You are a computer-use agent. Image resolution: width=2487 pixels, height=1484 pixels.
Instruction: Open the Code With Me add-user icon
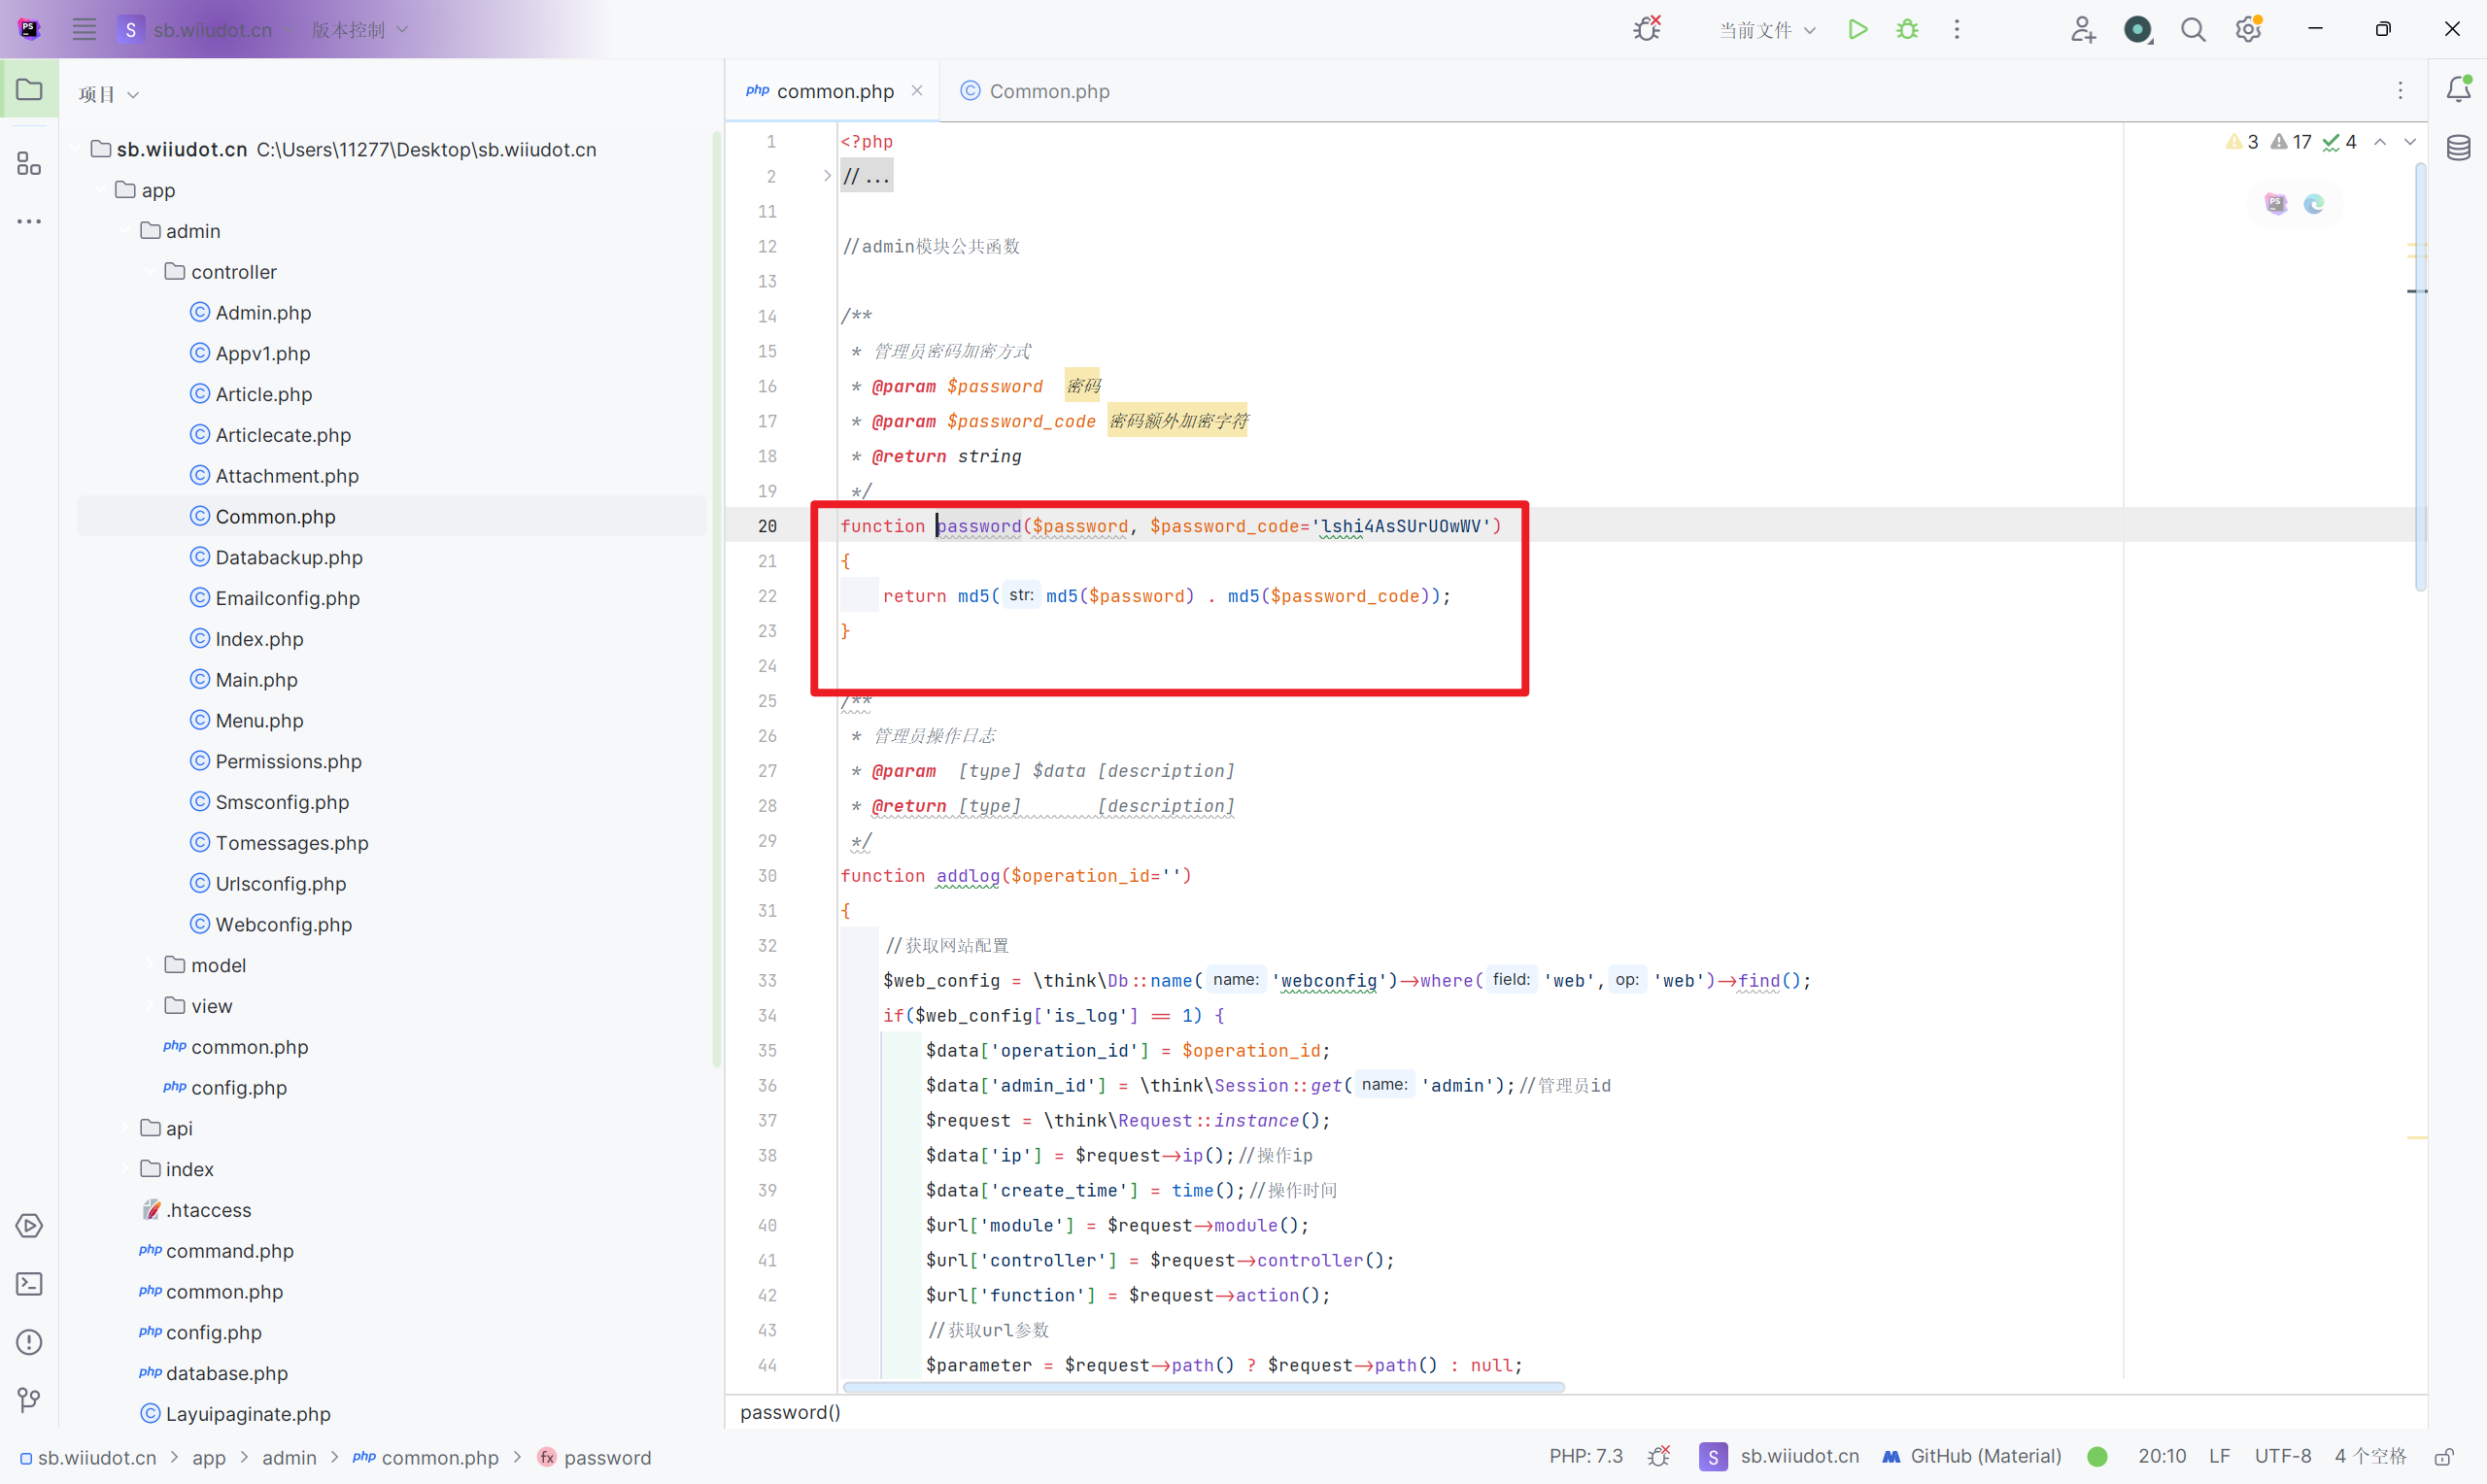point(2083,29)
